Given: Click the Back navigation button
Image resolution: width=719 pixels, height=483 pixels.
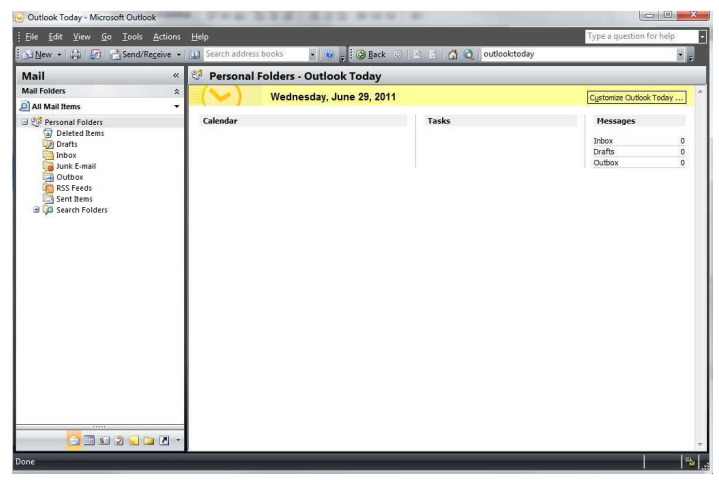Looking at the screenshot, I should coord(371,55).
